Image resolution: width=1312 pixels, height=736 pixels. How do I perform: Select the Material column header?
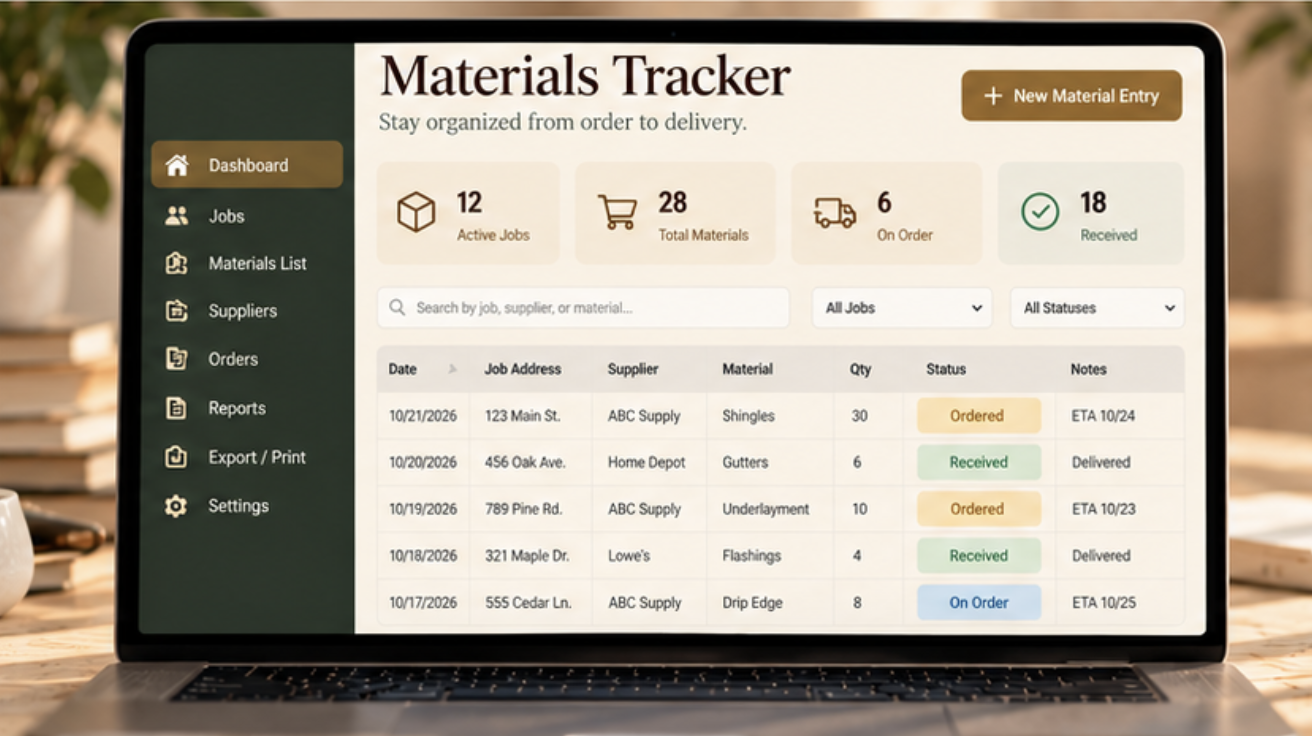pos(748,369)
